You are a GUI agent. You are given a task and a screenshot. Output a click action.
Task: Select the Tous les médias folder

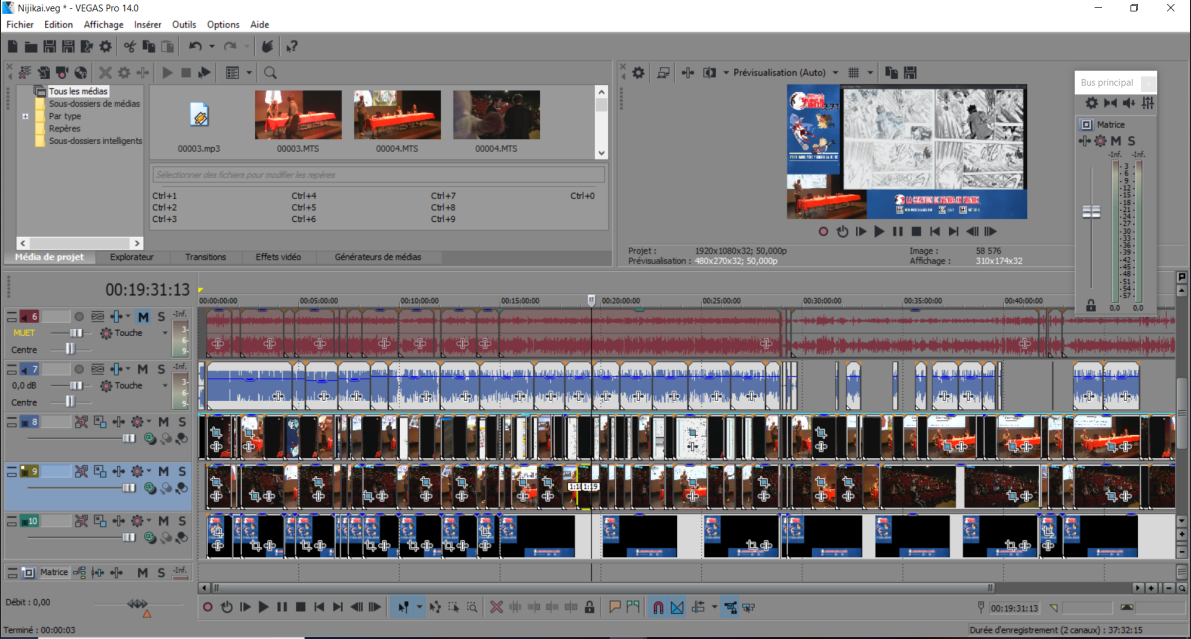pyautogui.click(x=77, y=91)
